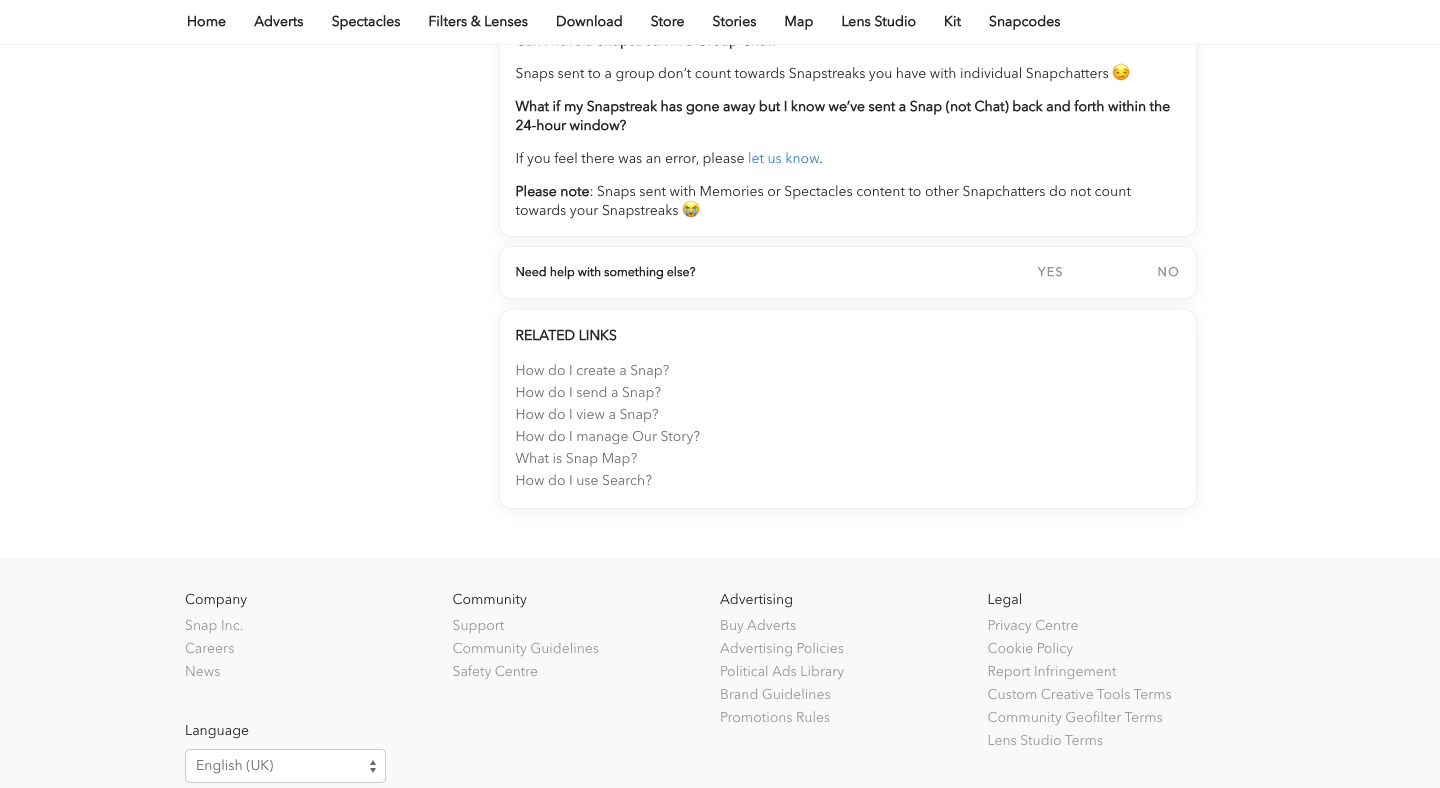Click YES for needing more help
This screenshot has height=788, width=1440.
pos(1050,272)
